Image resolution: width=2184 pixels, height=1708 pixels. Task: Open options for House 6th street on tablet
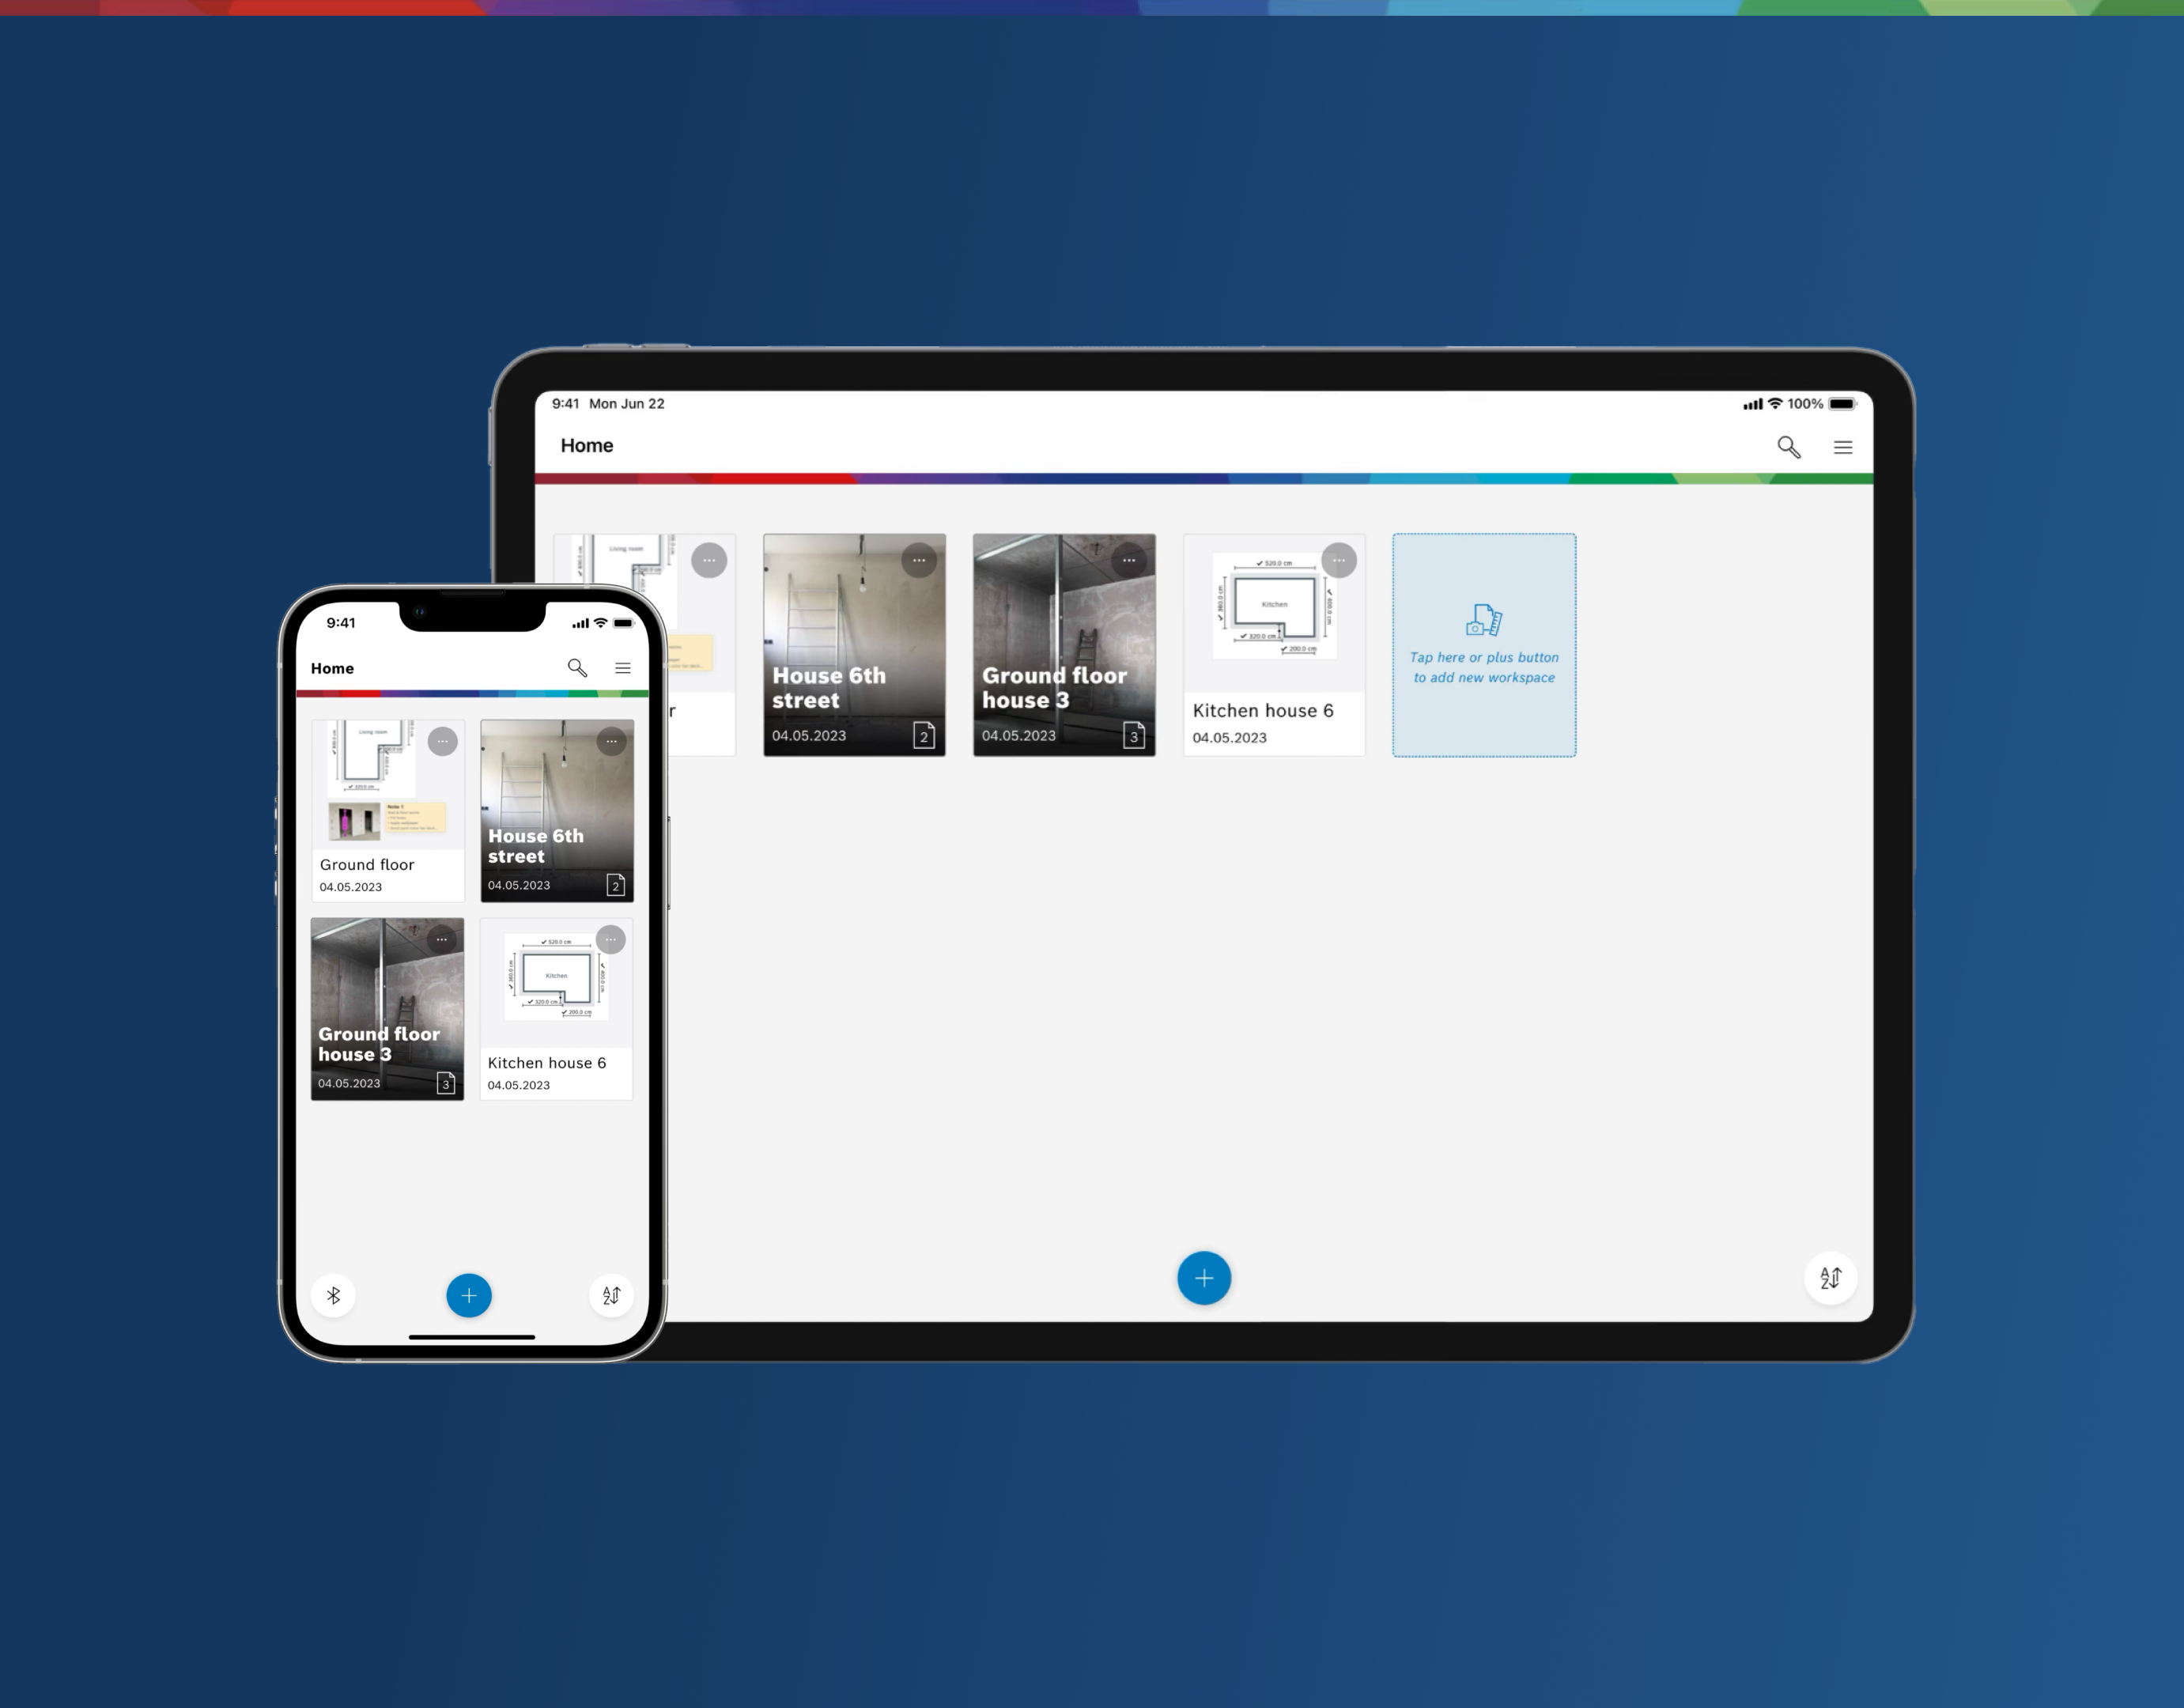click(919, 560)
